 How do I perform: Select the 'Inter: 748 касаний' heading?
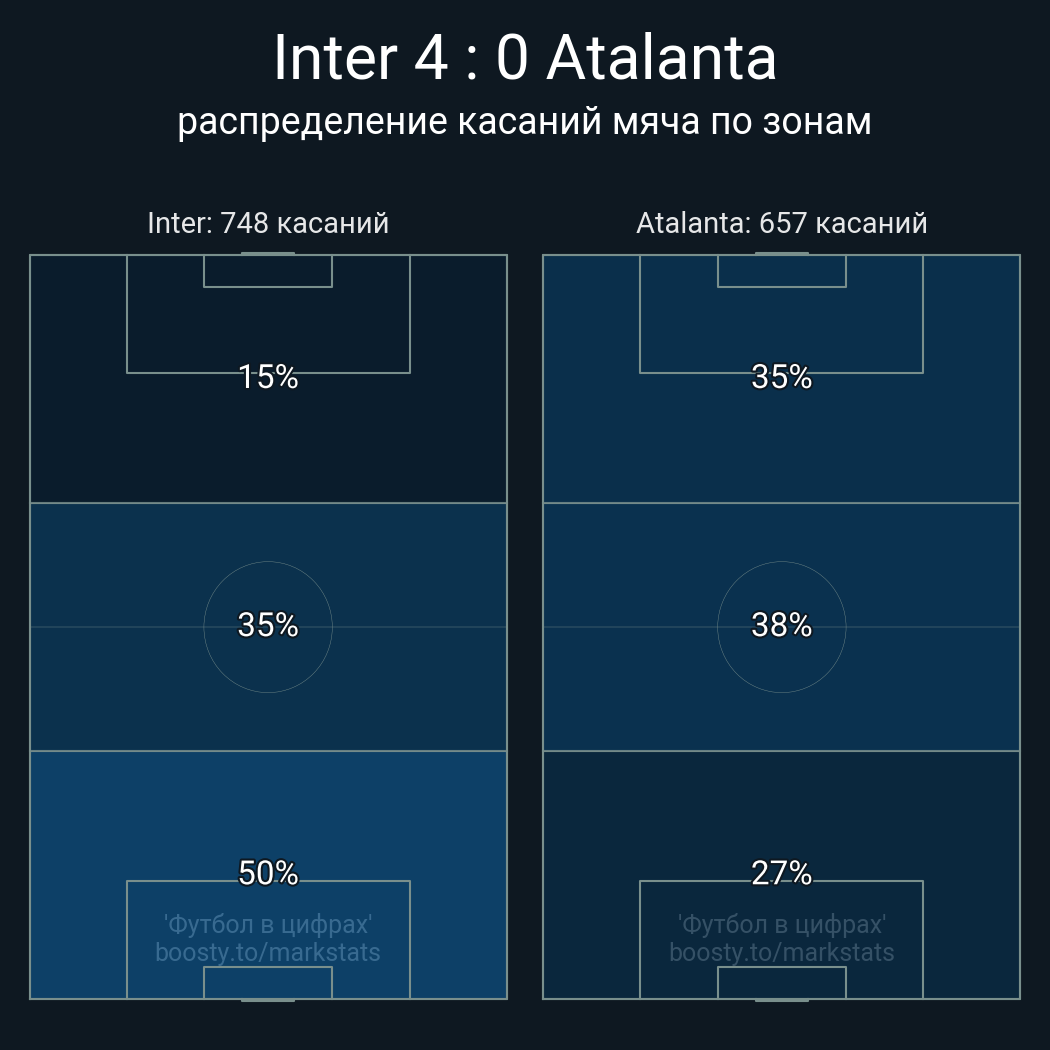click(x=268, y=223)
